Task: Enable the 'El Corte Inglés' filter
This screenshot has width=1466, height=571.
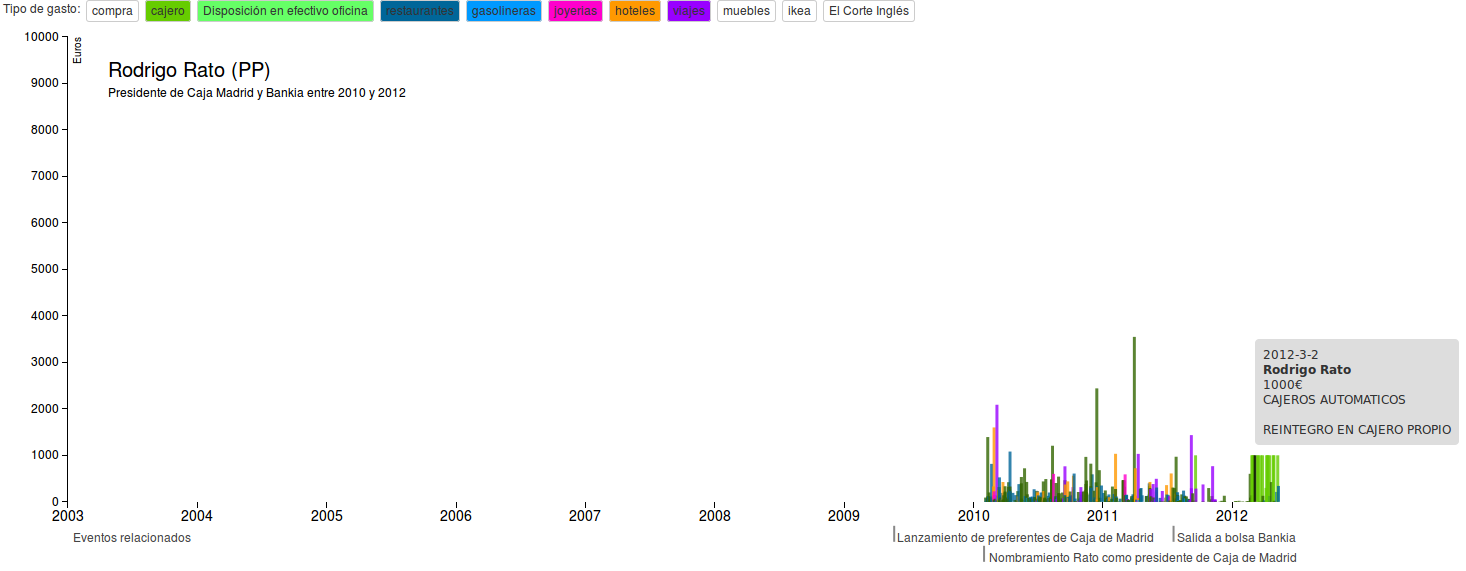Action: [x=867, y=11]
